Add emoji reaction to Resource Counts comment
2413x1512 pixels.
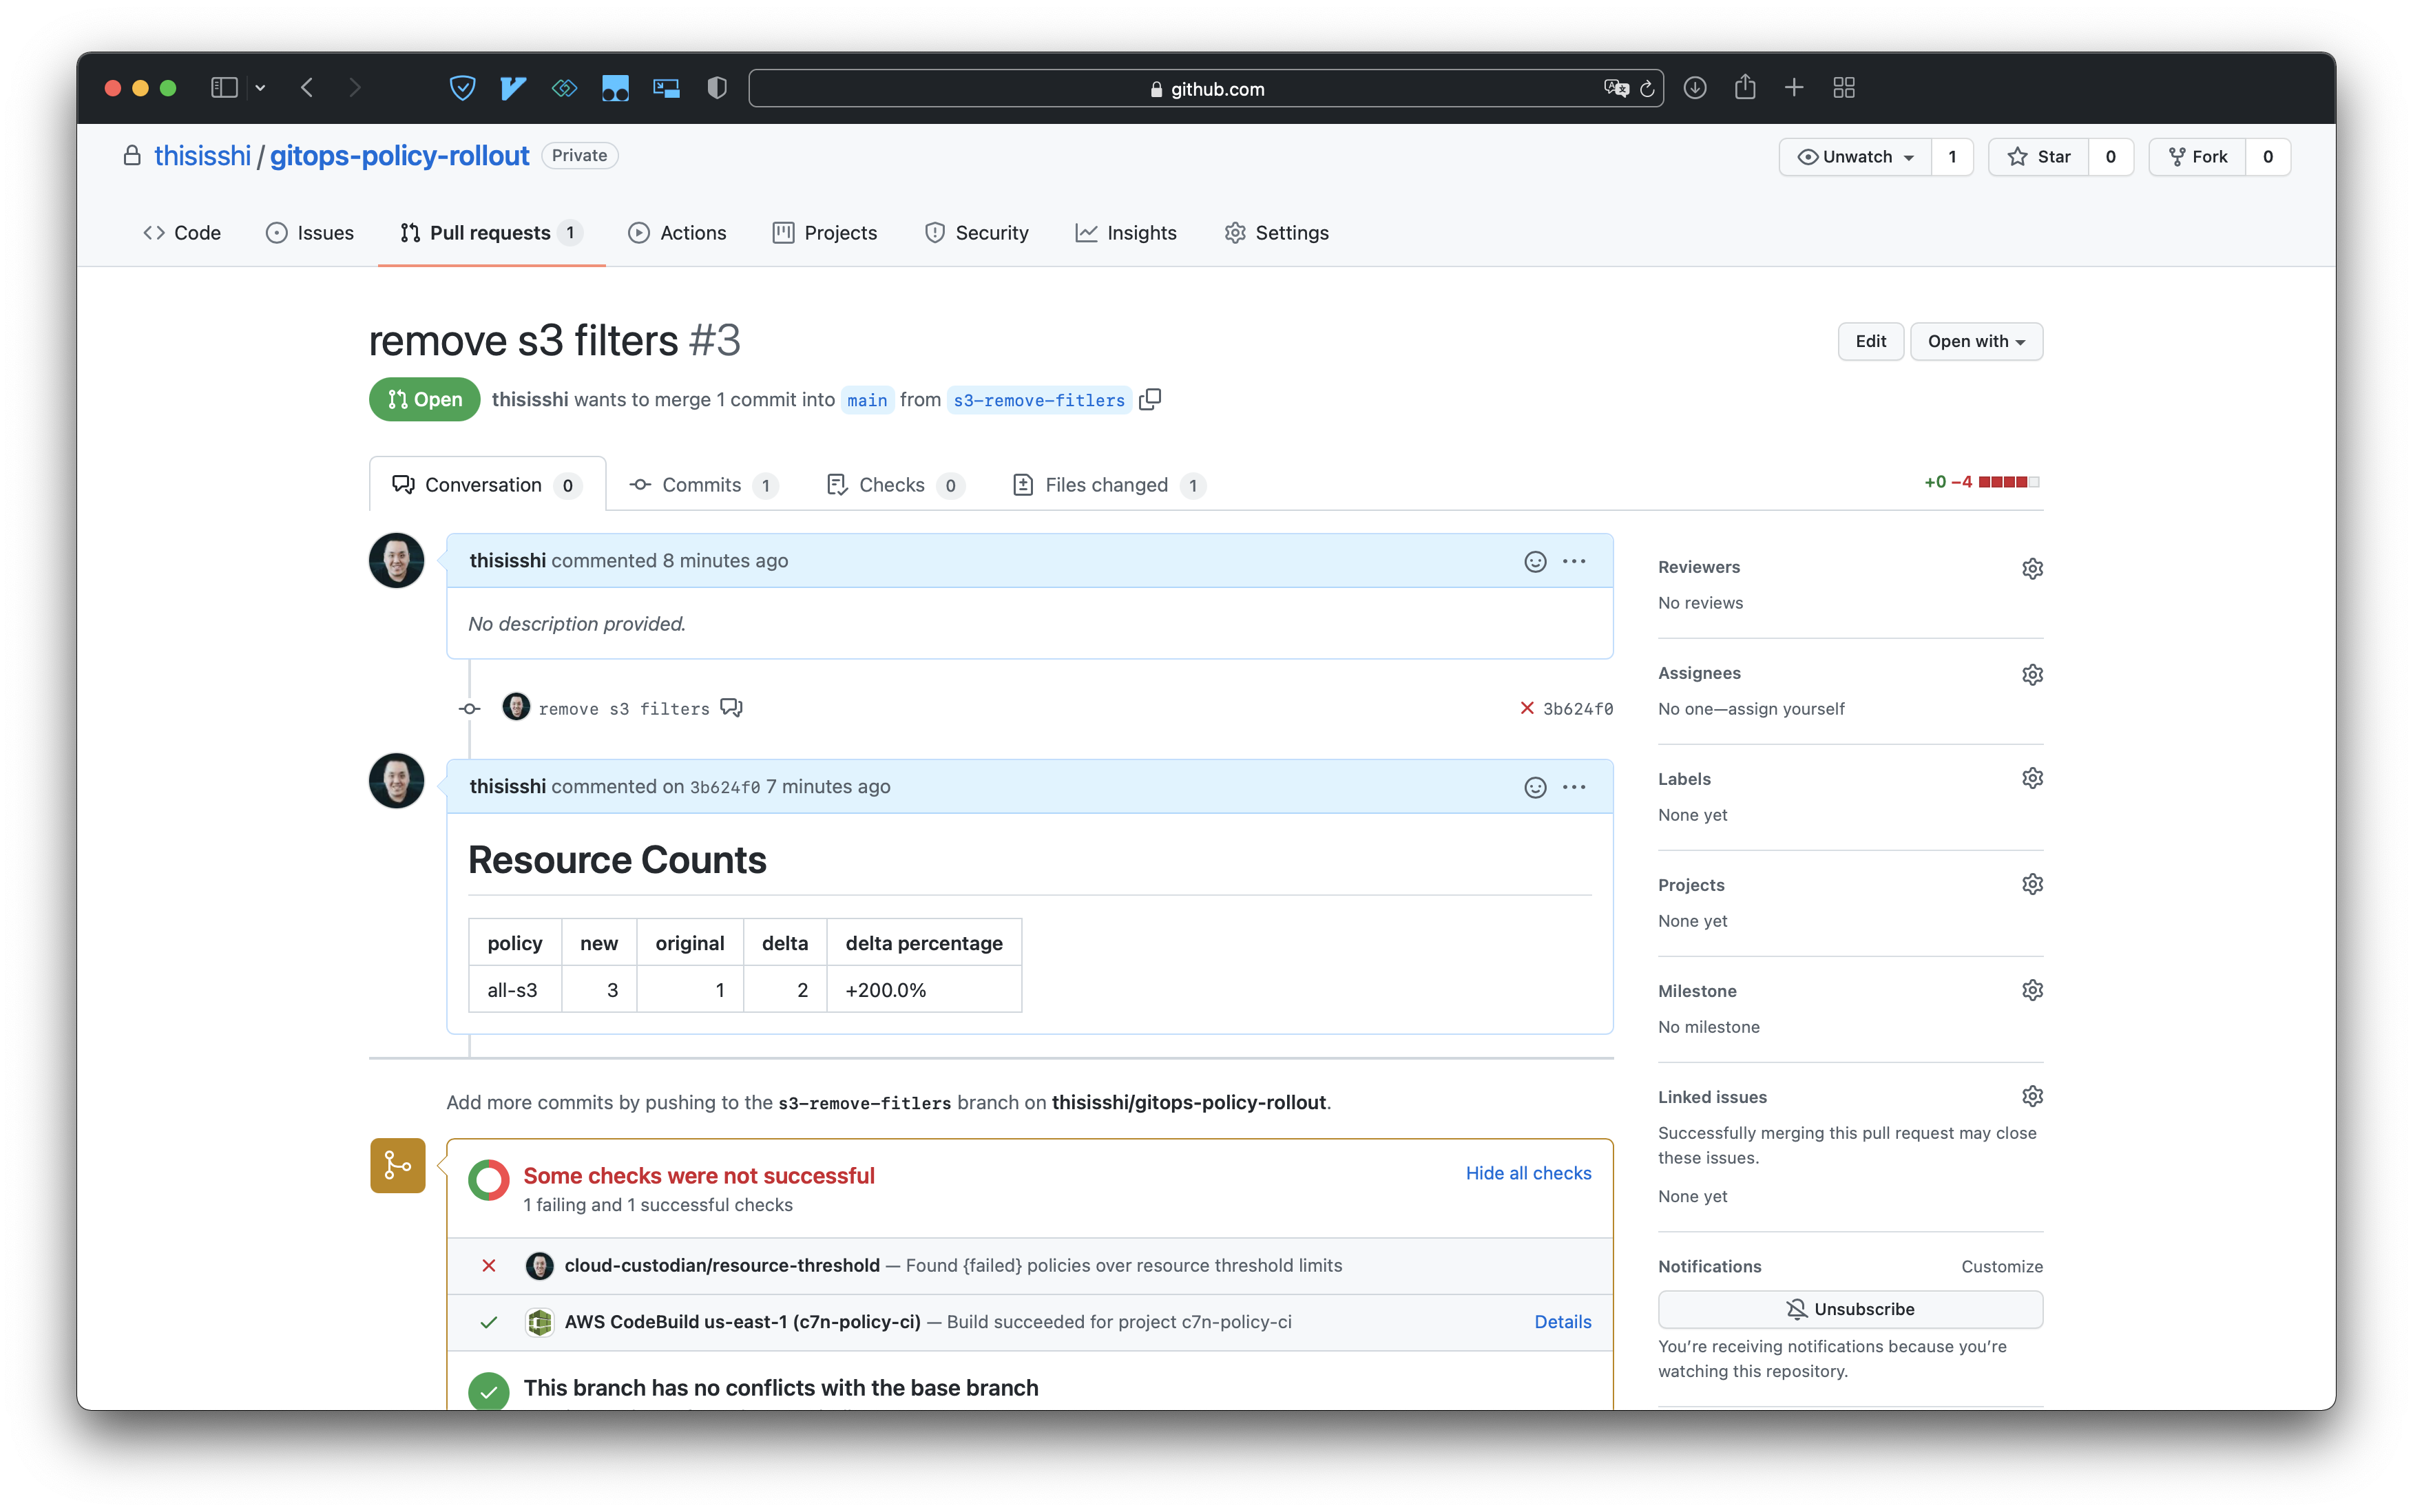pyautogui.click(x=1534, y=787)
